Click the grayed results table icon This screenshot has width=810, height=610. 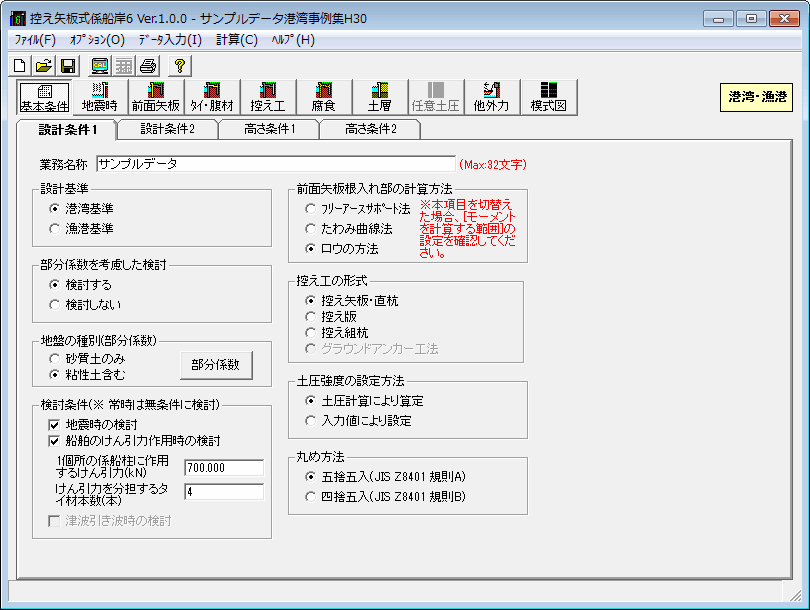(123, 66)
